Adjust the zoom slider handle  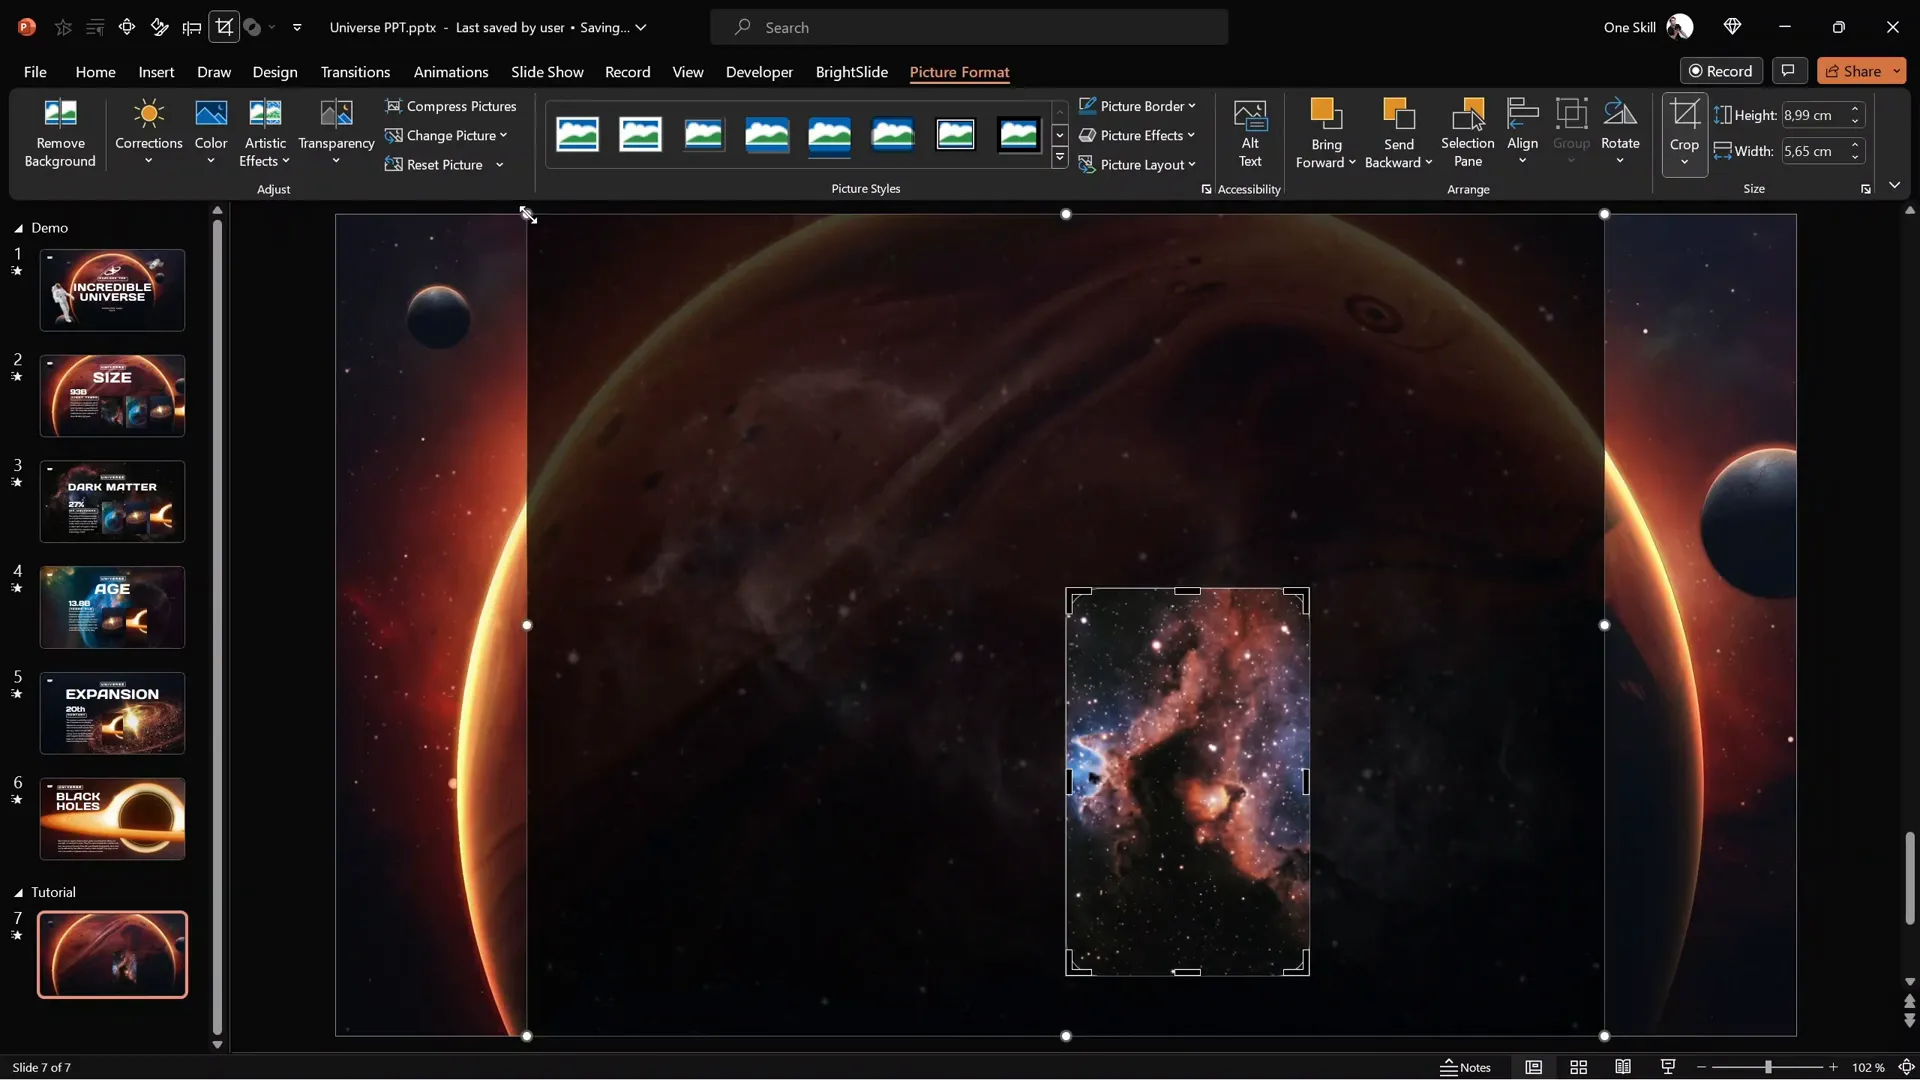click(x=1768, y=1067)
